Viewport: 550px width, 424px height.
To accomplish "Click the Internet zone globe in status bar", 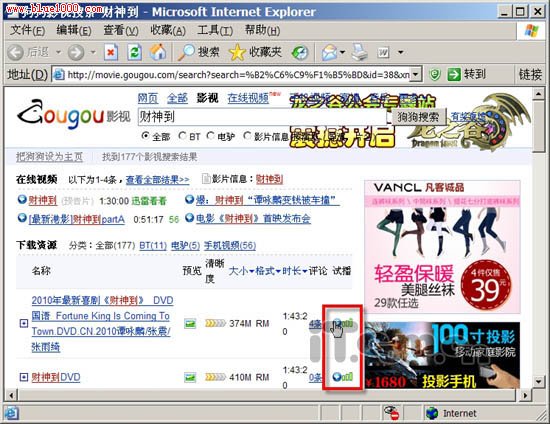I will [x=432, y=413].
